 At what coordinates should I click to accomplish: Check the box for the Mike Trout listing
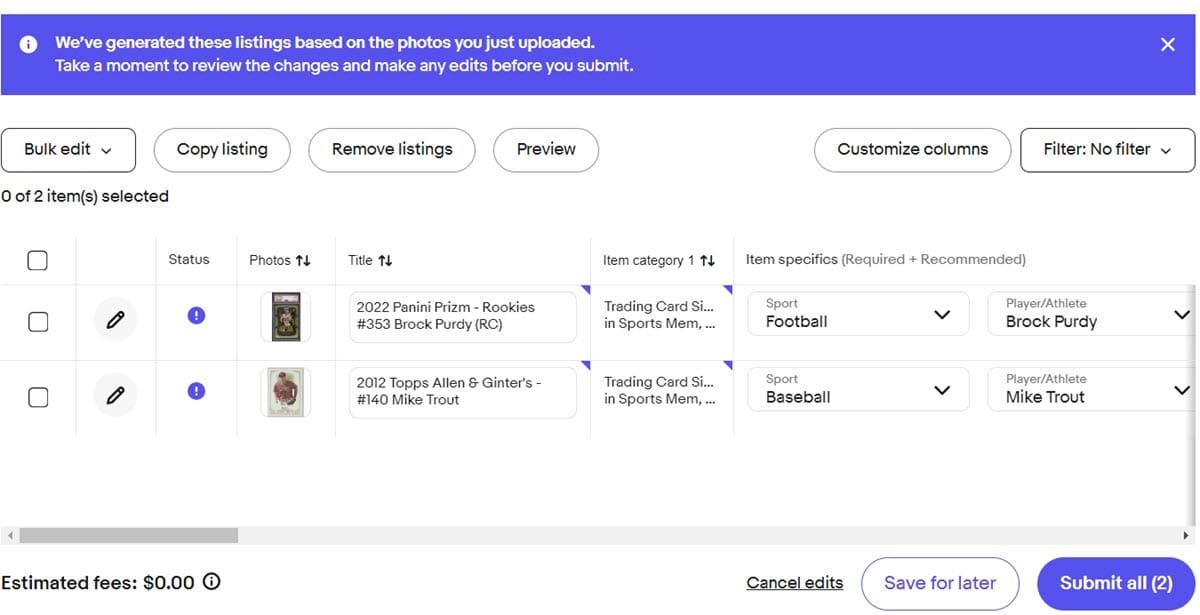[37, 397]
